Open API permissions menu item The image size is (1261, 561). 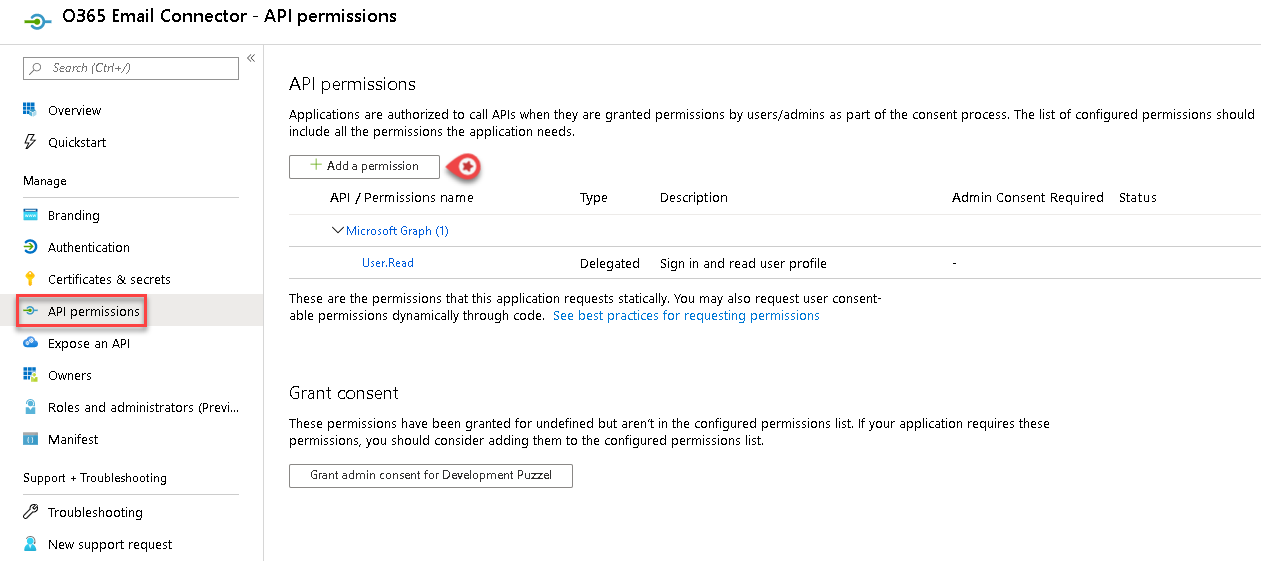[93, 311]
